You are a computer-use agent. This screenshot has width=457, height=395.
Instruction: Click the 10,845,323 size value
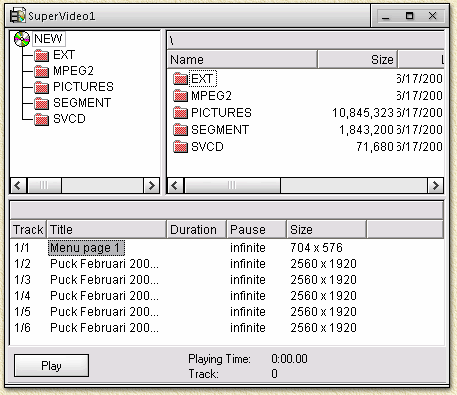click(363, 113)
